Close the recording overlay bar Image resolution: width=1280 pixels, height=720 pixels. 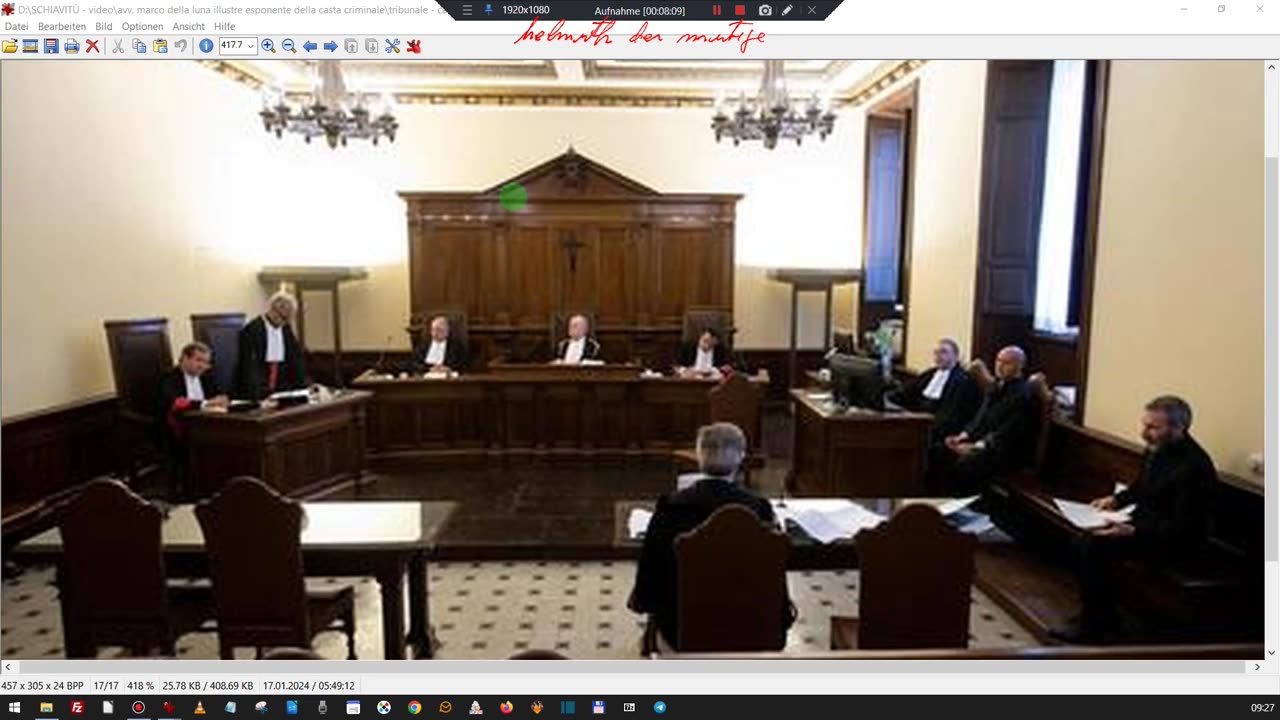pyautogui.click(x=811, y=10)
